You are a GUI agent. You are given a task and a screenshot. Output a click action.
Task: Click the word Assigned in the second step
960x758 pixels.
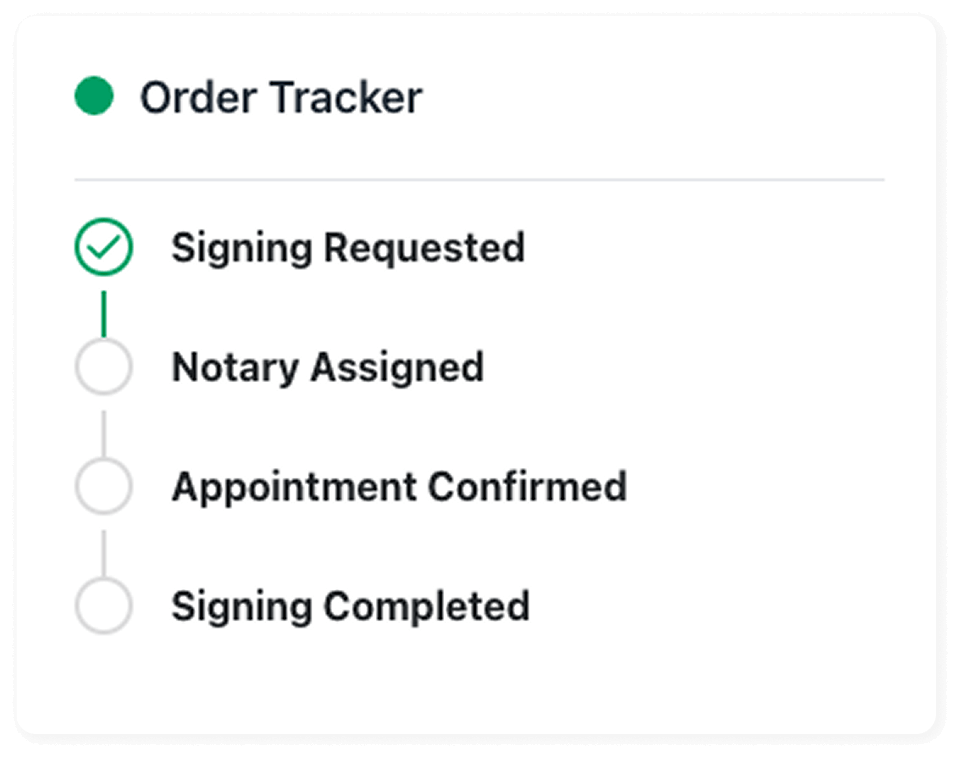tap(397, 368)
